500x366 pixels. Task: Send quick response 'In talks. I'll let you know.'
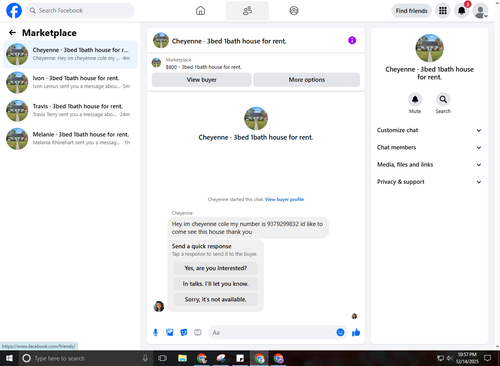click(216, 284)
